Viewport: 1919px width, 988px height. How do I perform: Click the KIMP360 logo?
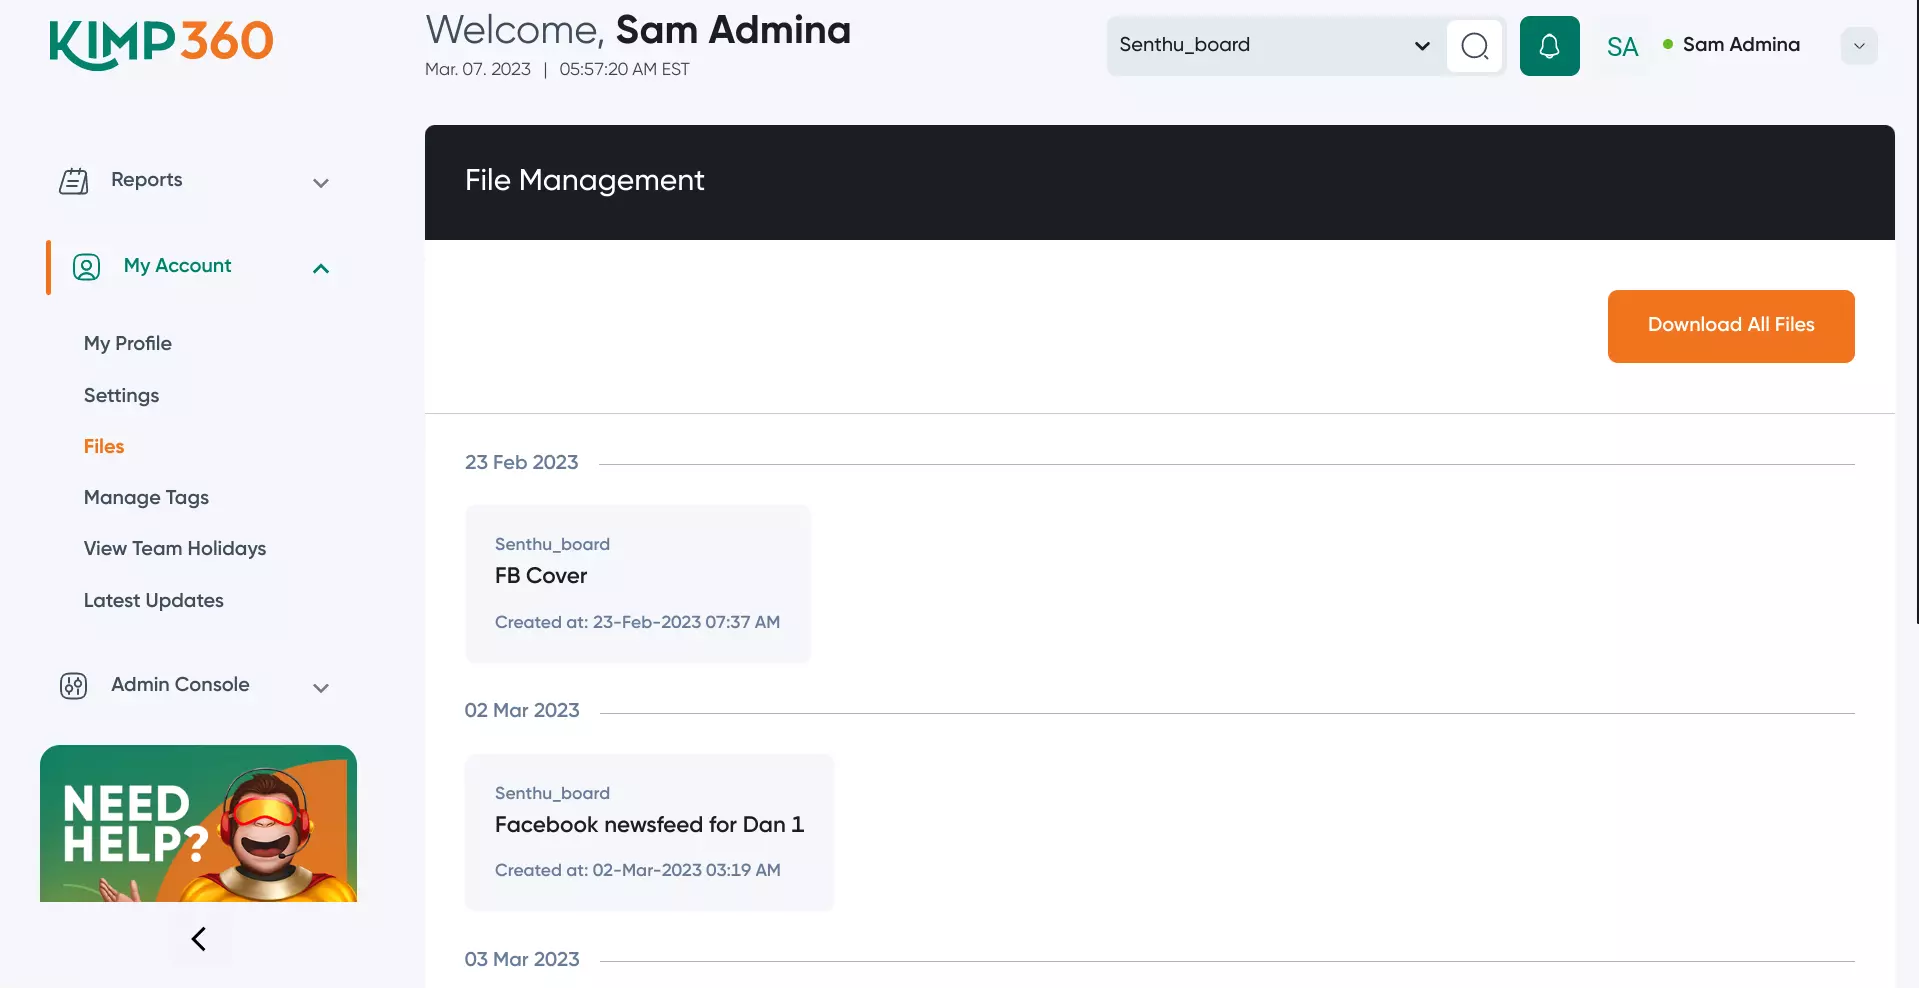click(x=160, y=42)
